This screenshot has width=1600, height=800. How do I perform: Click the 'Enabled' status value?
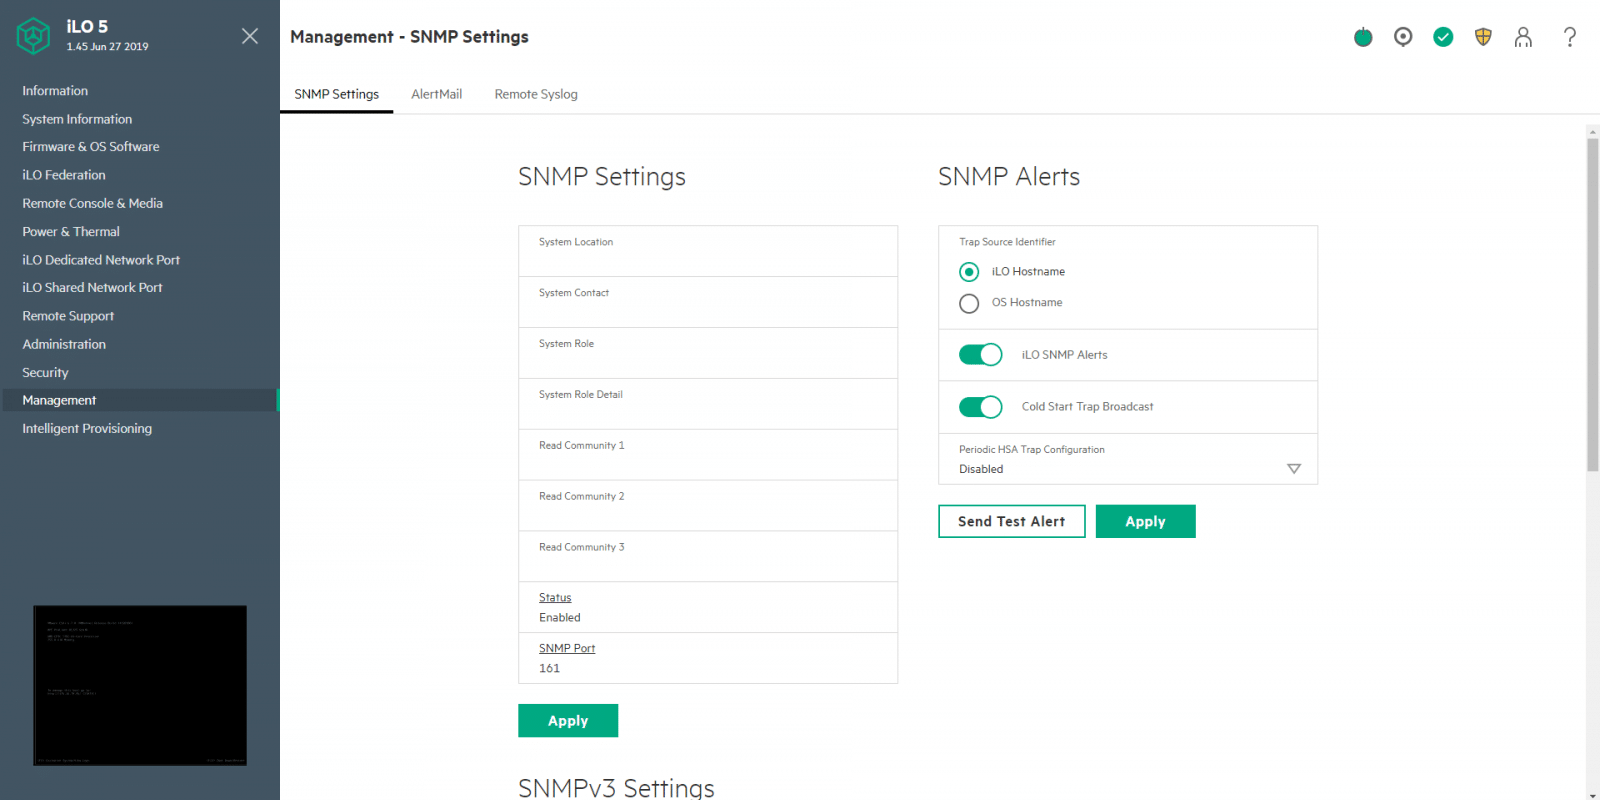pos(560,618)
